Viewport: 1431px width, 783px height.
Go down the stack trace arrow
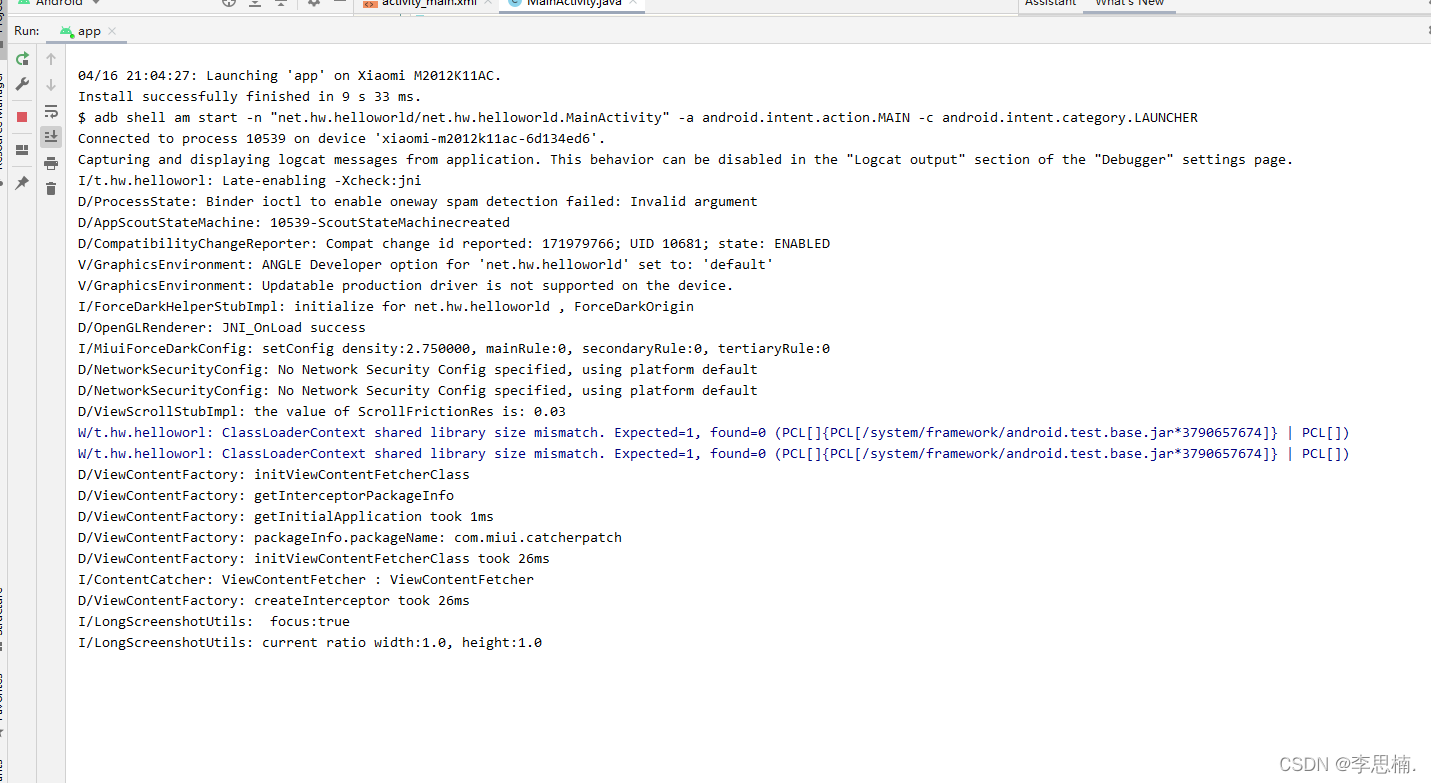(x=51, y=85)
